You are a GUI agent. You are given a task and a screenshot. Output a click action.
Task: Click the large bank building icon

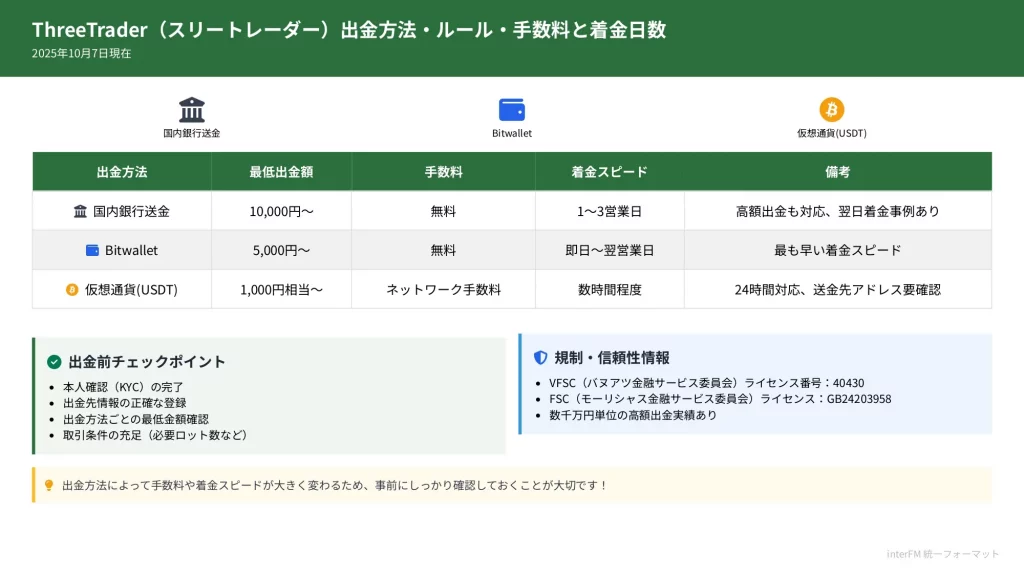click(x=192, y=109)
